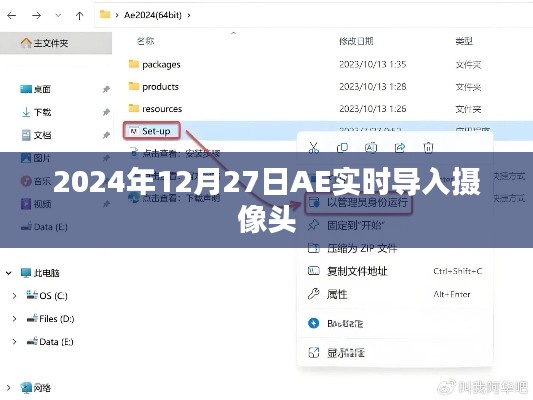Screen dimensions: 533x400
Task: Go back with the back arrow
Action: point(12,15)
